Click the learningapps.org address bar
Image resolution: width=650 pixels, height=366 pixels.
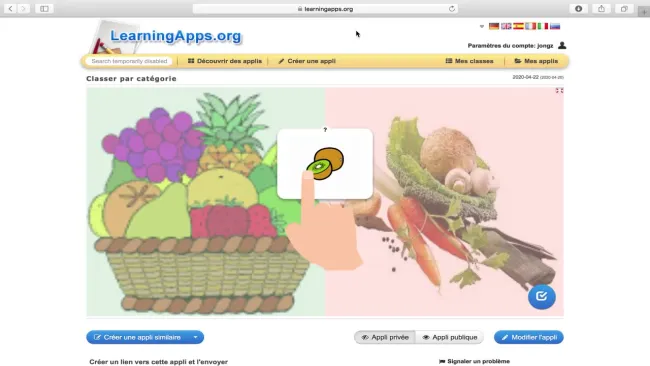[x=325, y=9]
